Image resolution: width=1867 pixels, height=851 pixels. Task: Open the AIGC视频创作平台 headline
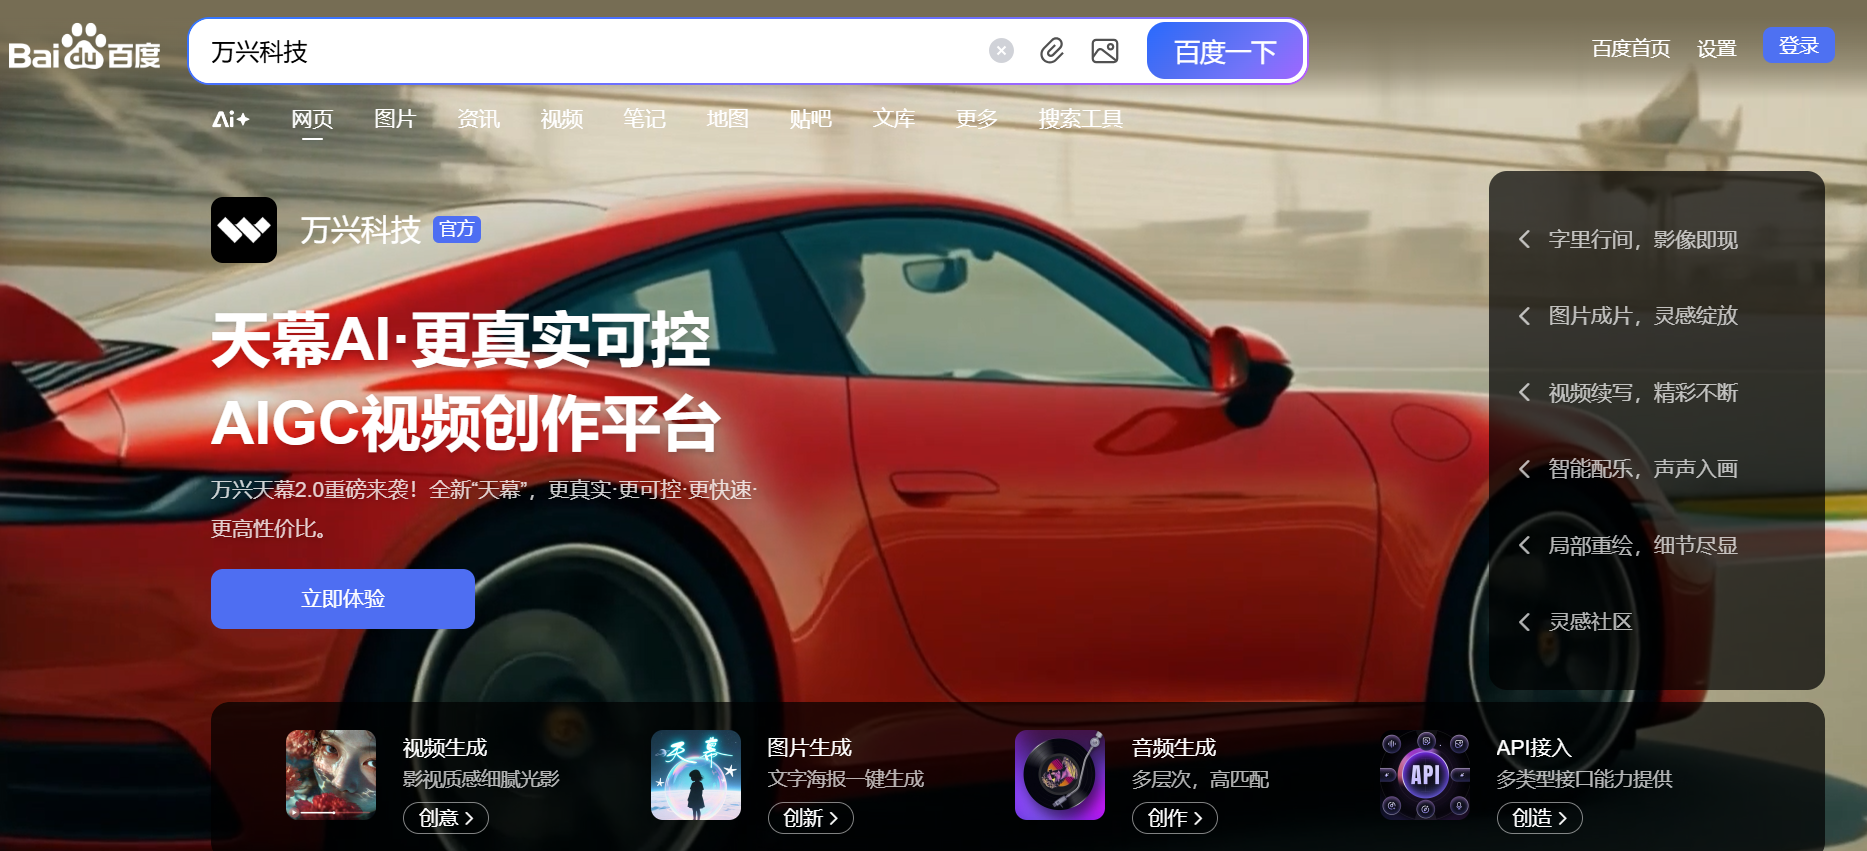pos(466,424)
